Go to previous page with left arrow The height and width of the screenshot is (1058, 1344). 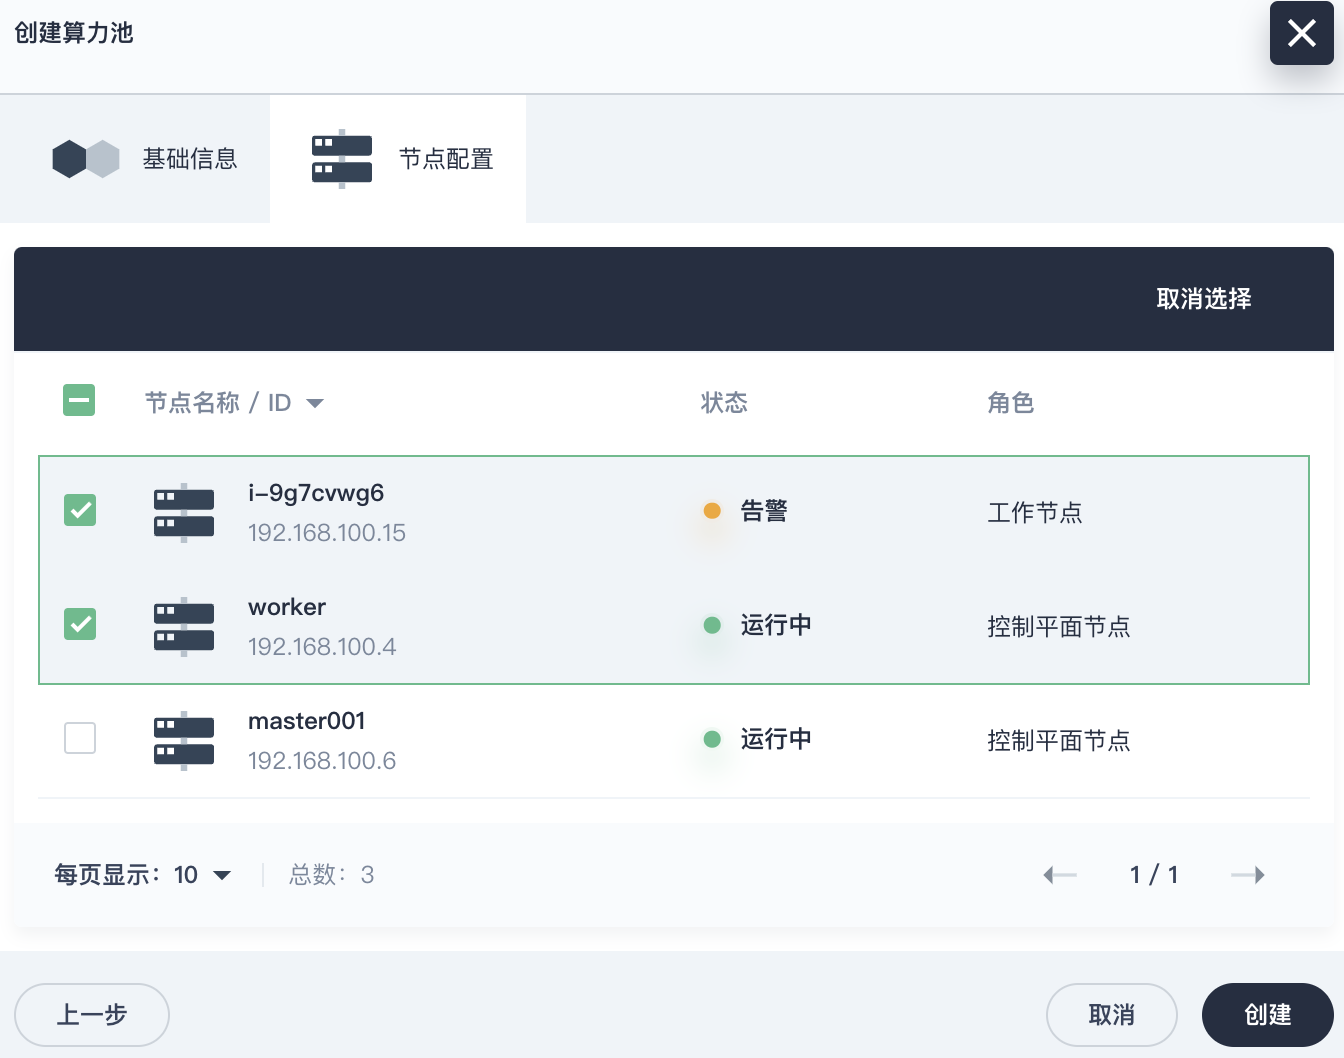point(1060,875)
